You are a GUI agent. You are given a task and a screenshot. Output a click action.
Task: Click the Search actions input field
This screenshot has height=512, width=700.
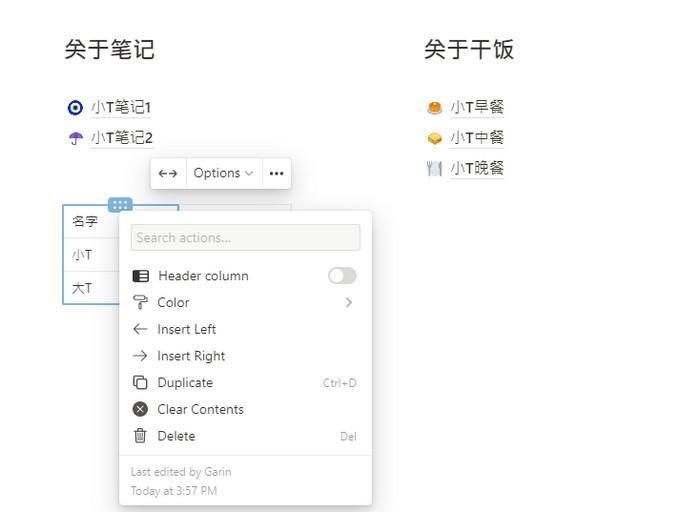tap(245, 237)
